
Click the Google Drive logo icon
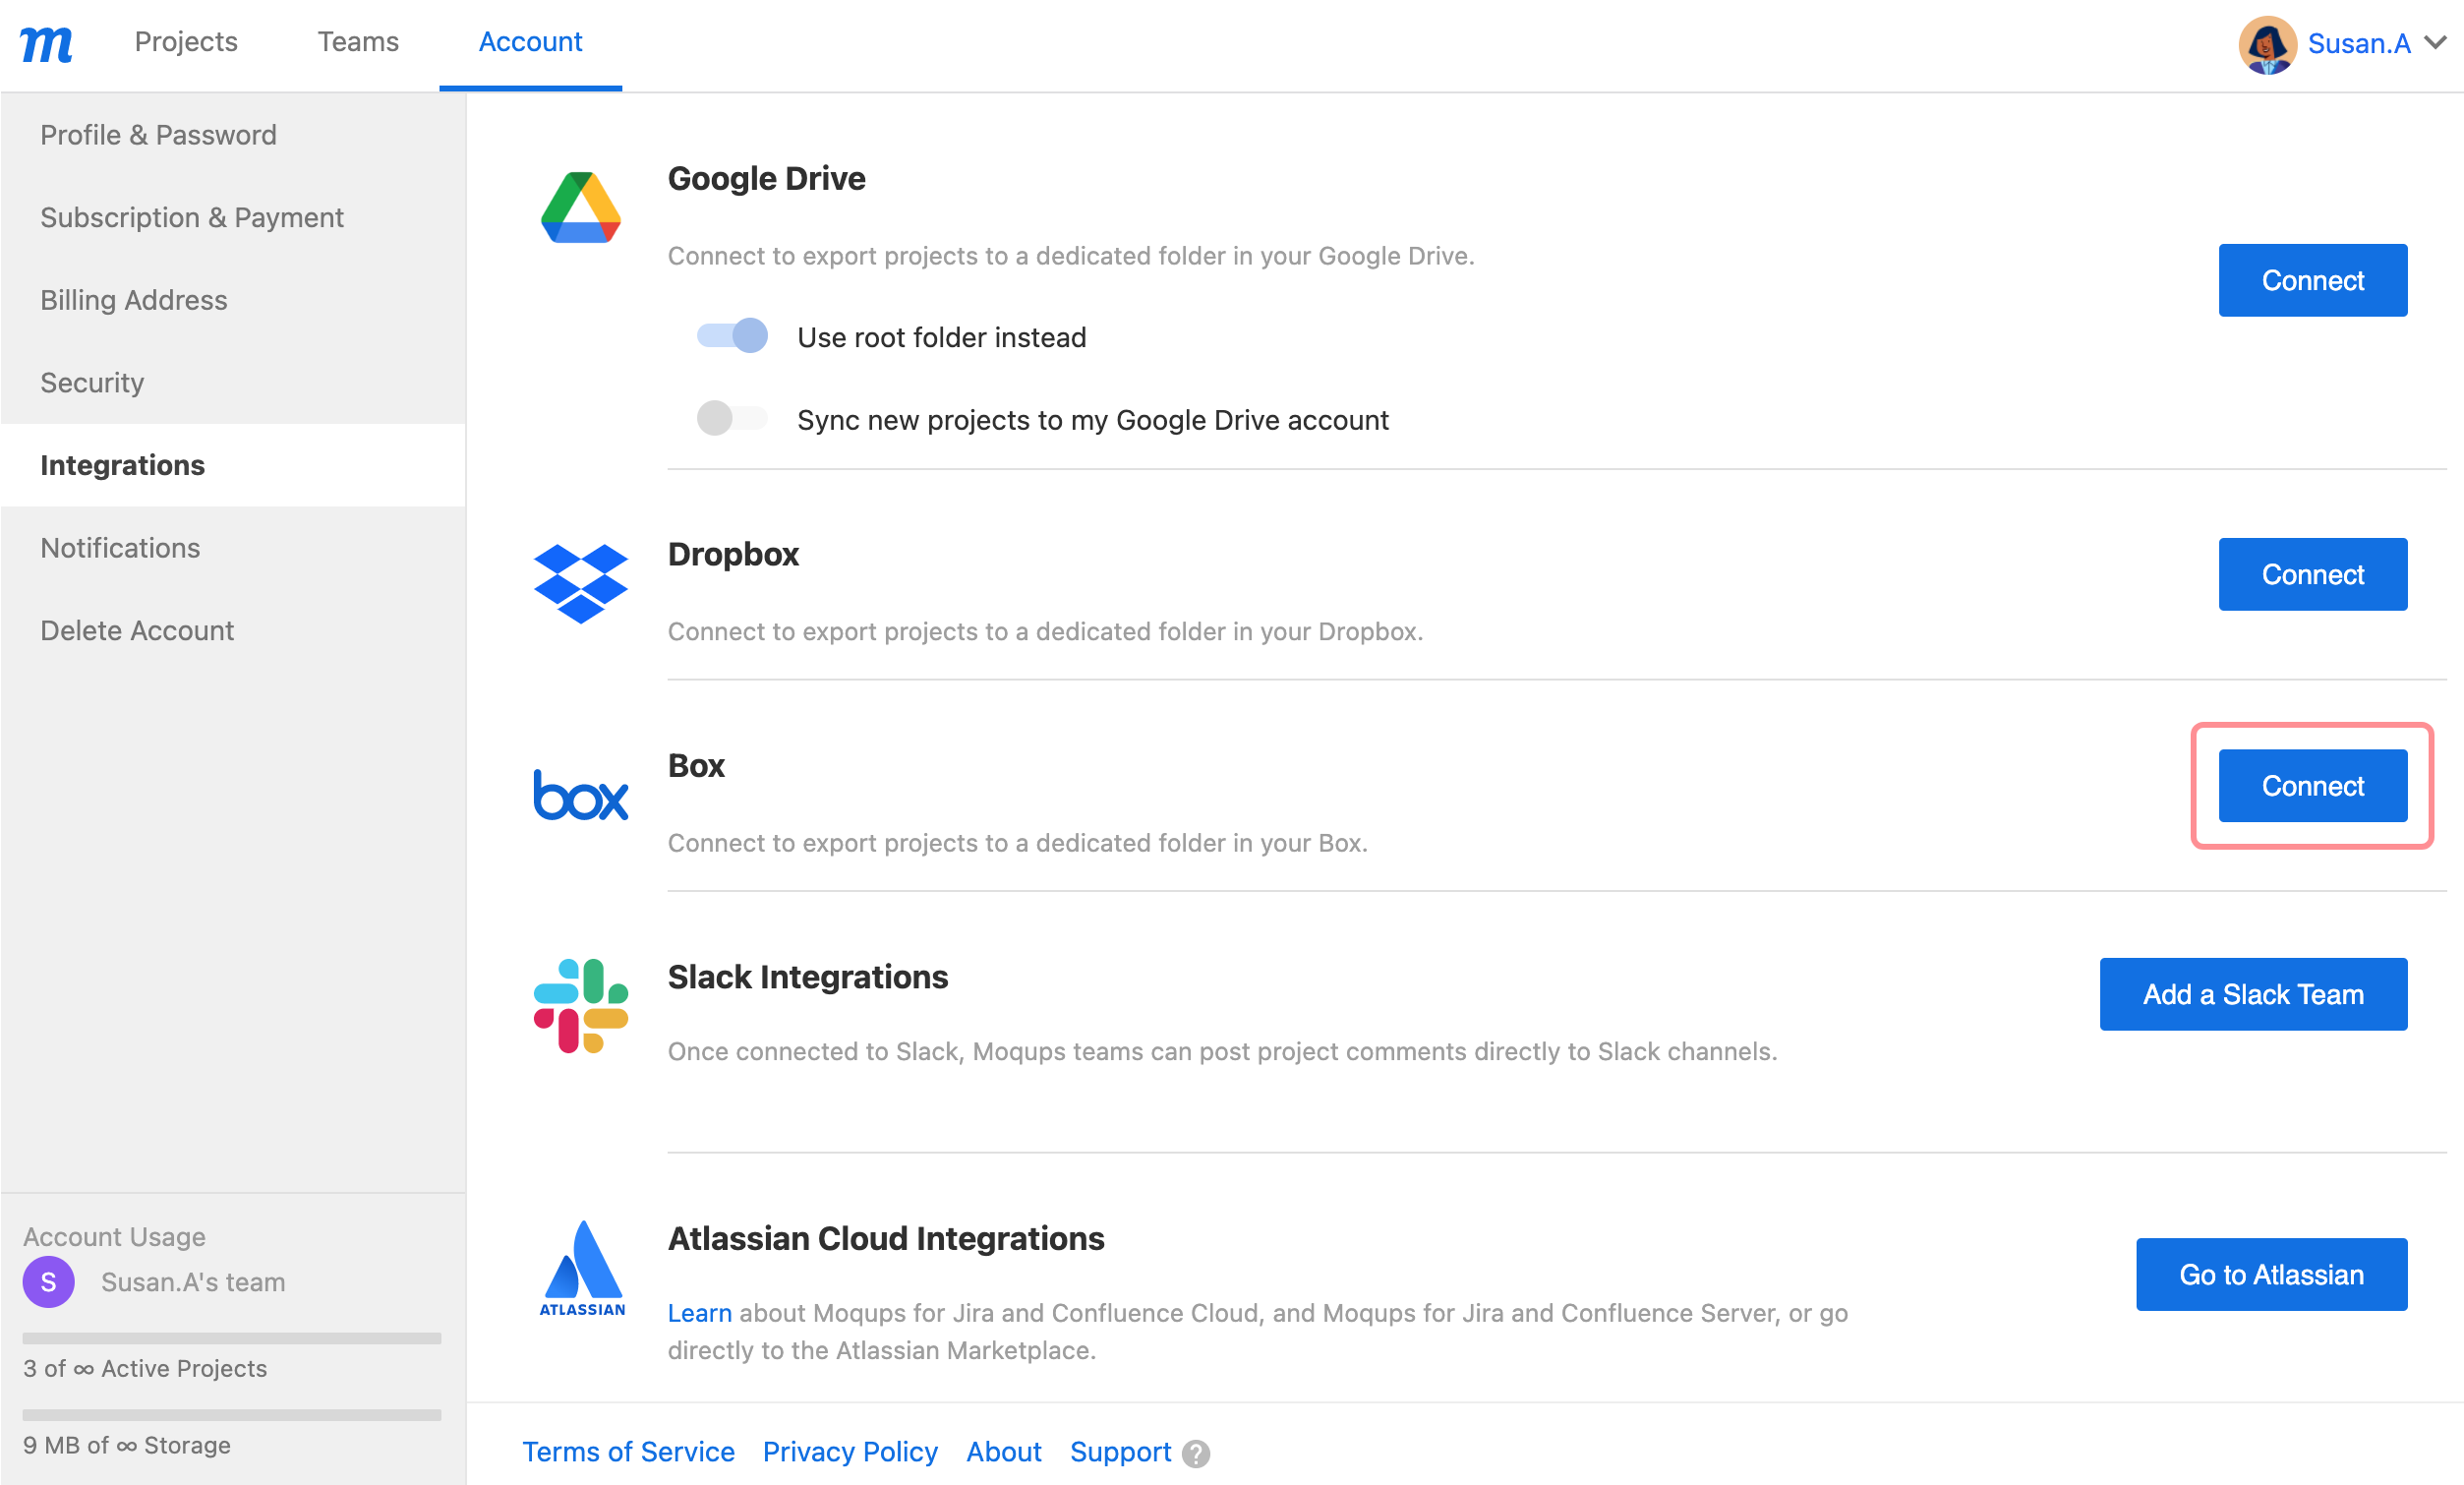(x=580, y=207)
